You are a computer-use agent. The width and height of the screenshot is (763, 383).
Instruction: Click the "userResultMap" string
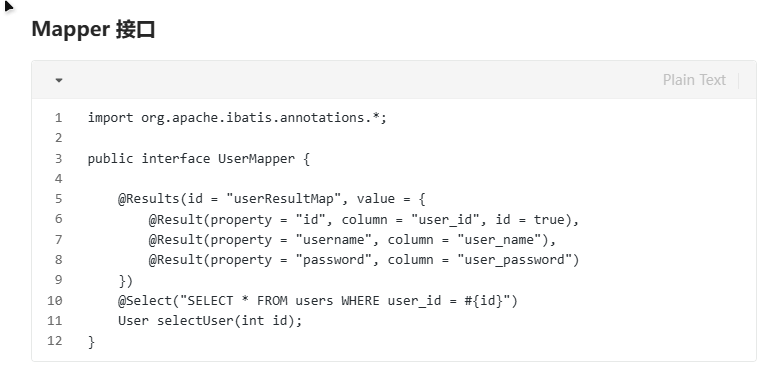(x=284, y=199)
